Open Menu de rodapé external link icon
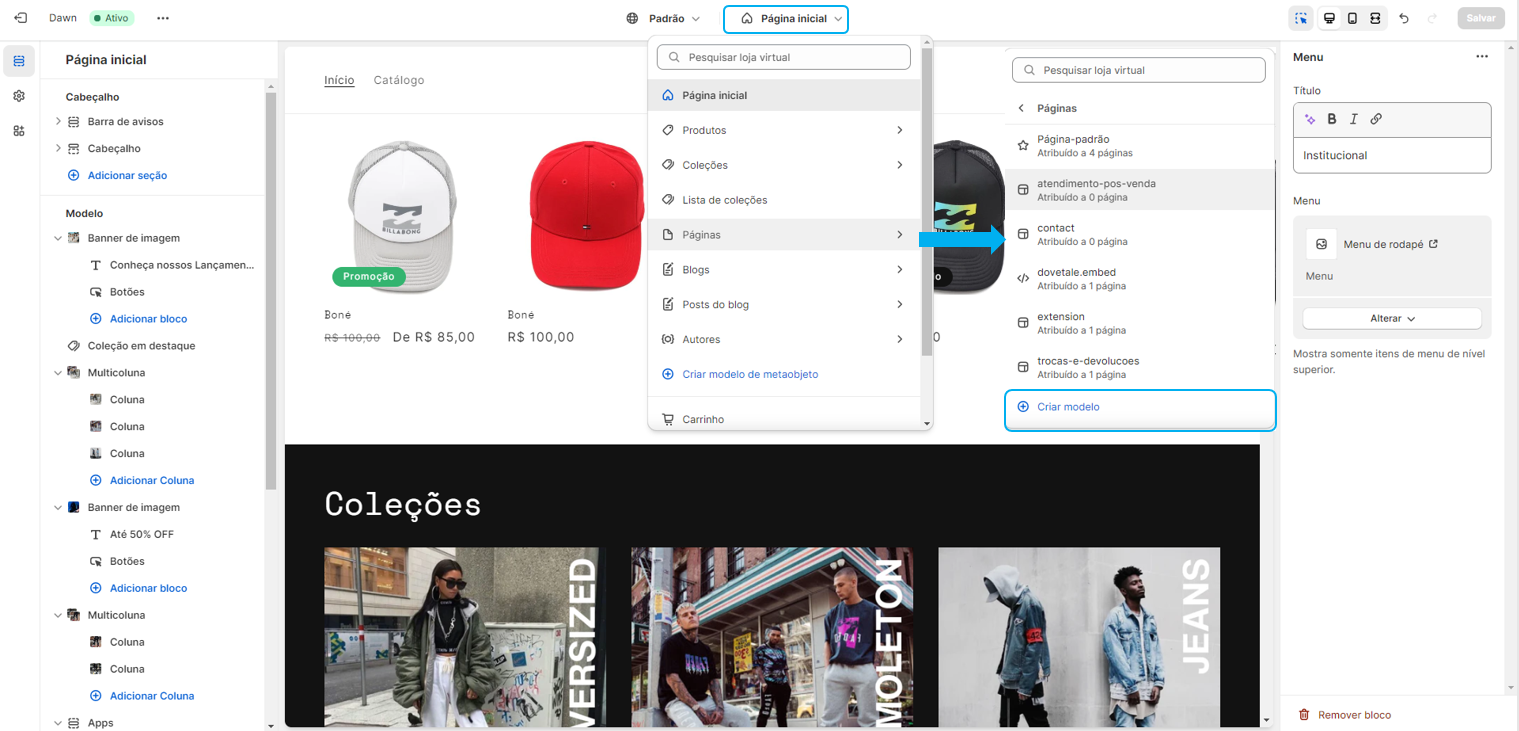Screen dimensions: 1519x731 click(1433, 243)
